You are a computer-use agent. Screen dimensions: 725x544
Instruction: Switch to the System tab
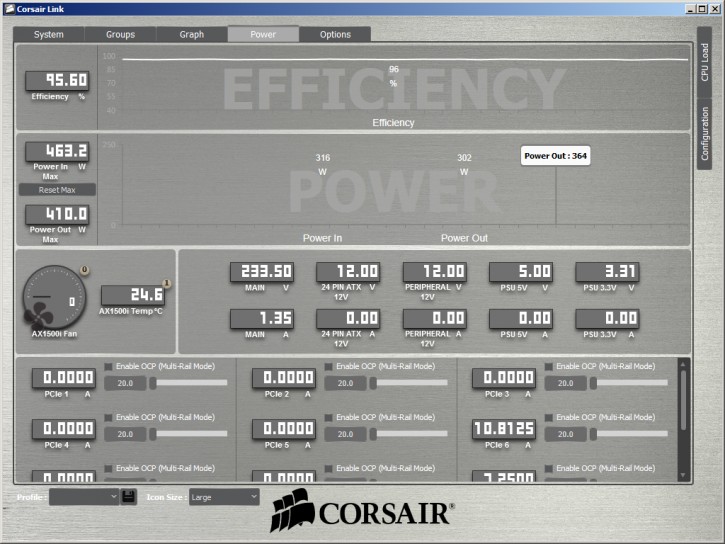(49, 34)
